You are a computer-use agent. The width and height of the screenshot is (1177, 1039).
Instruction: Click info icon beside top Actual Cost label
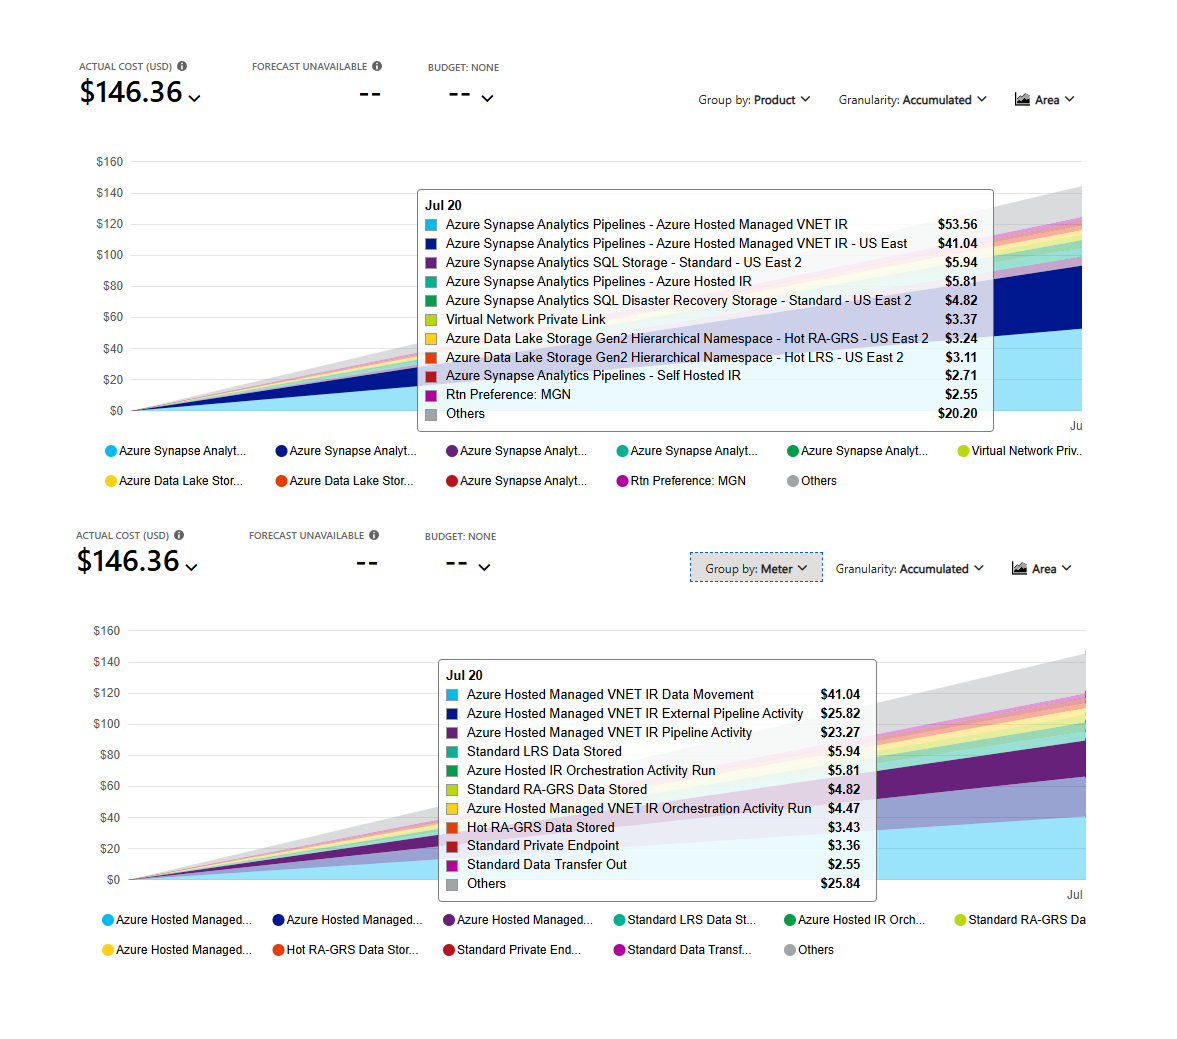click(182, 66)
